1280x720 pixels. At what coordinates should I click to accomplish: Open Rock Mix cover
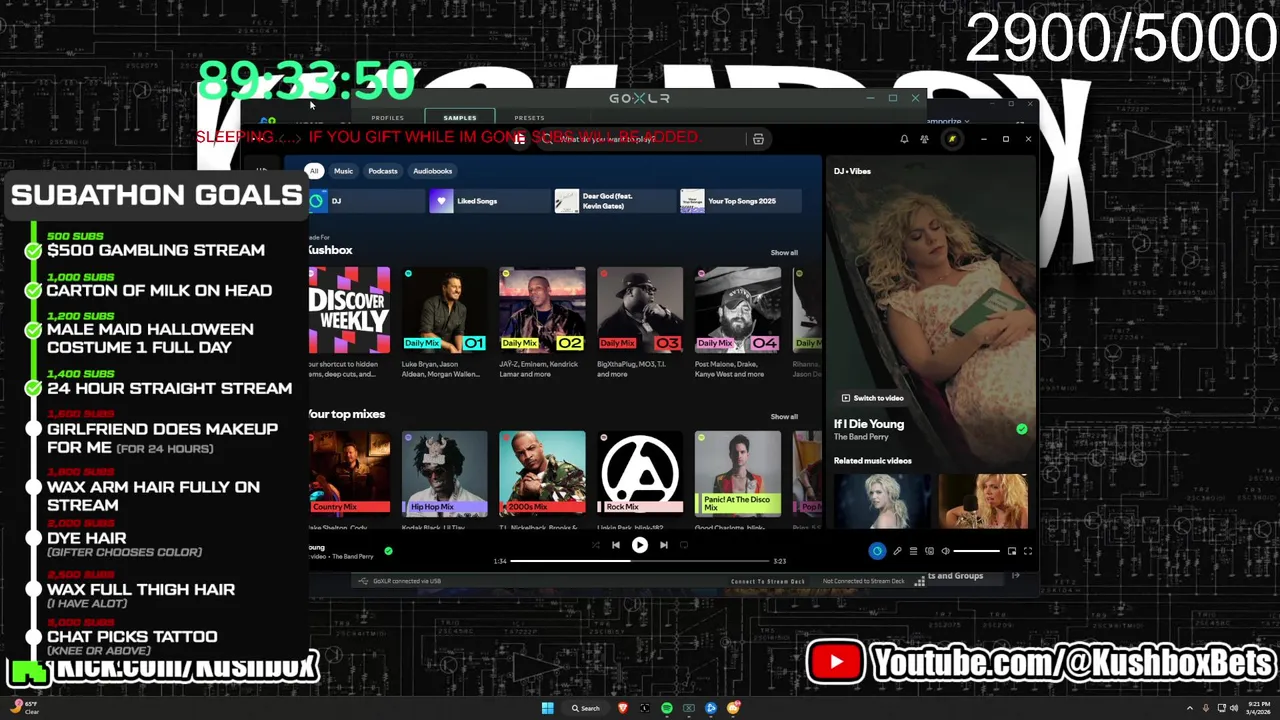(640, 473)
